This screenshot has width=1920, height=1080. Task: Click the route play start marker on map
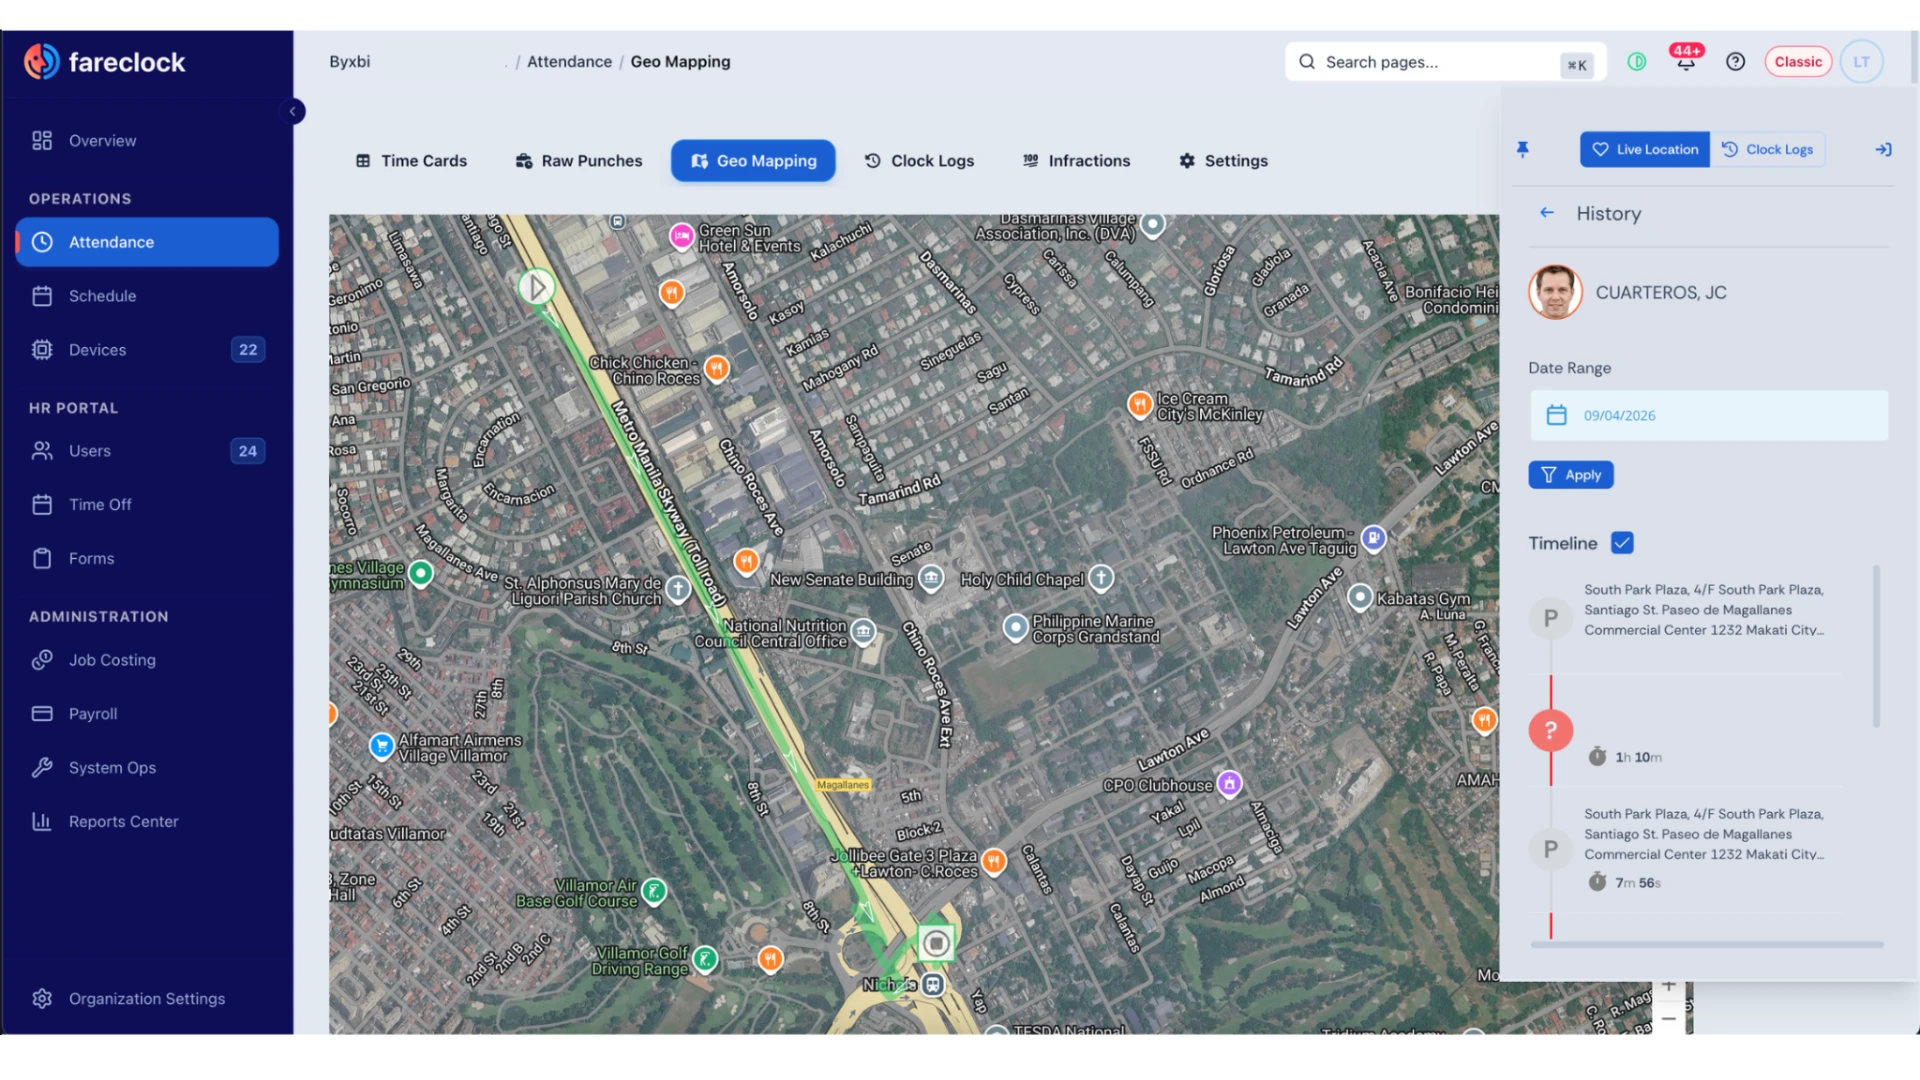tap(536, 288)
